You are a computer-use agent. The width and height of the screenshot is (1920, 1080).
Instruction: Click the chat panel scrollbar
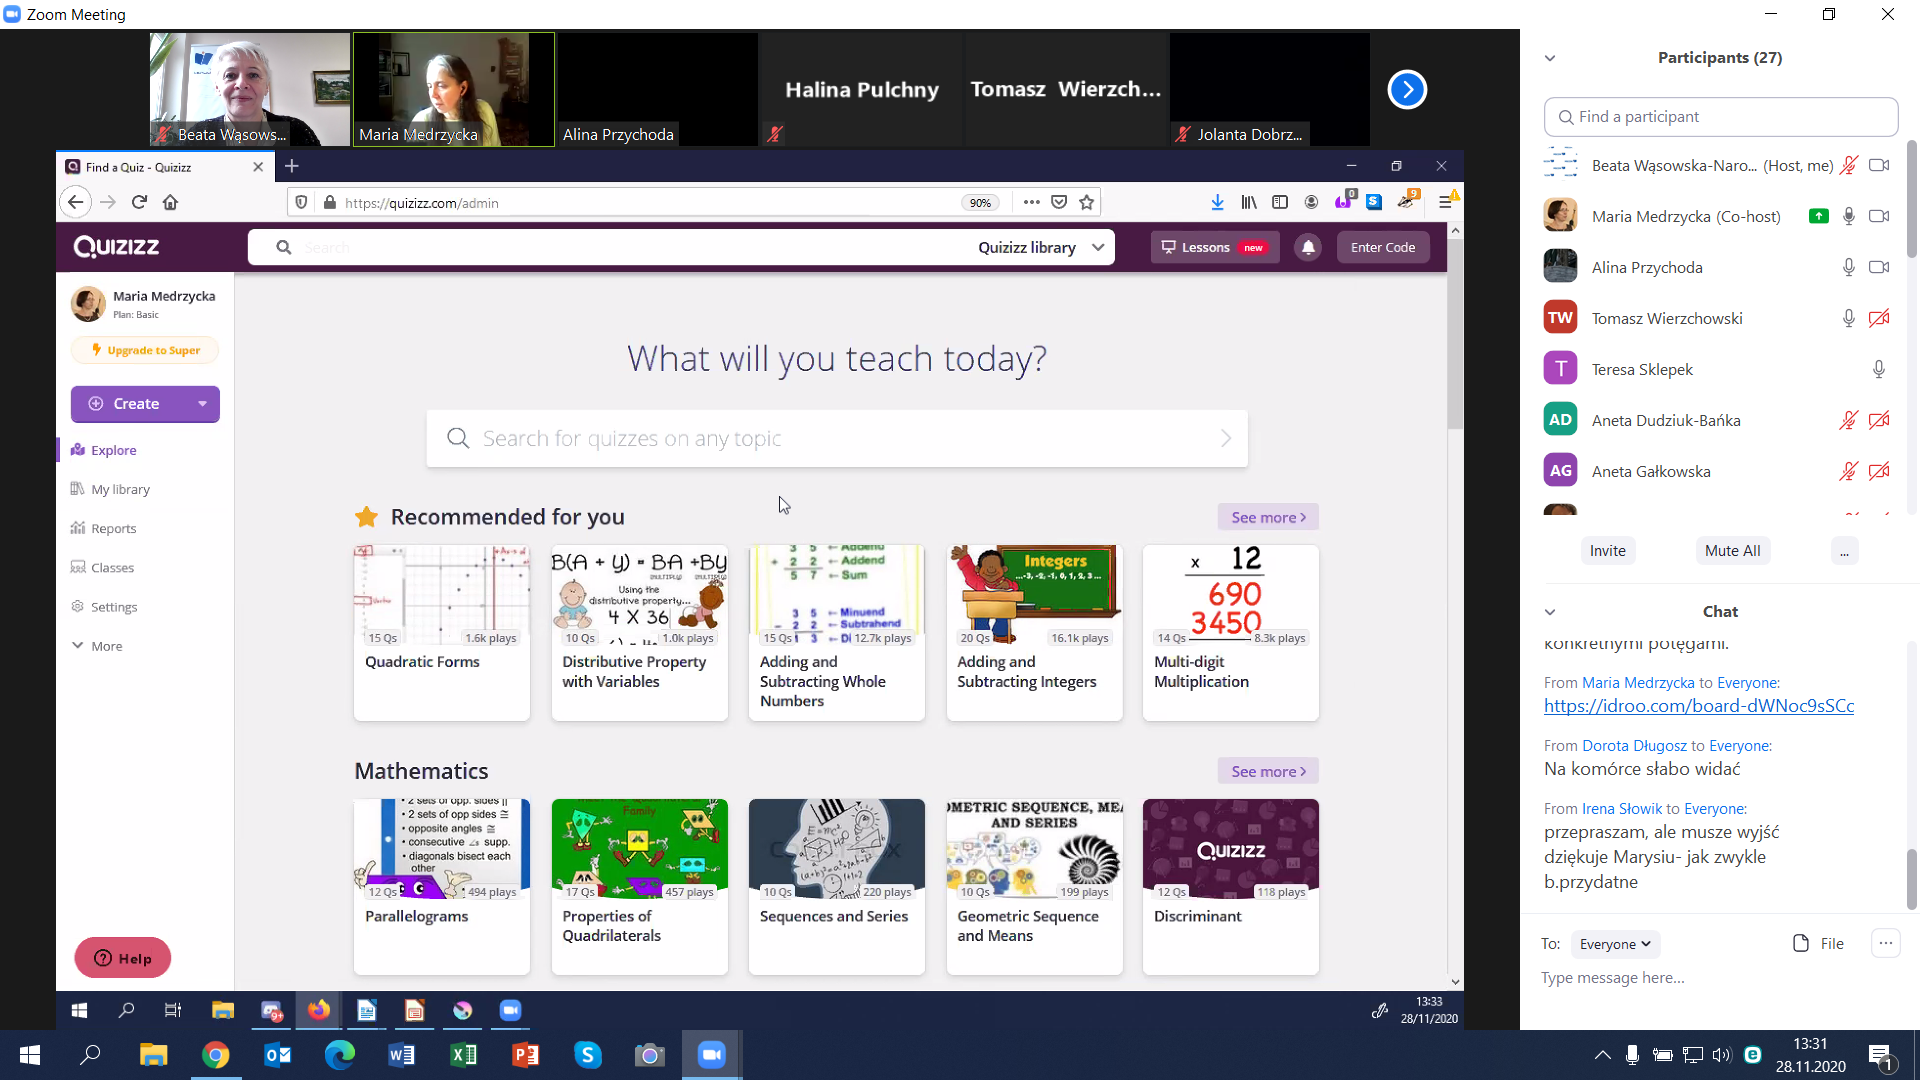(1911, 878)
